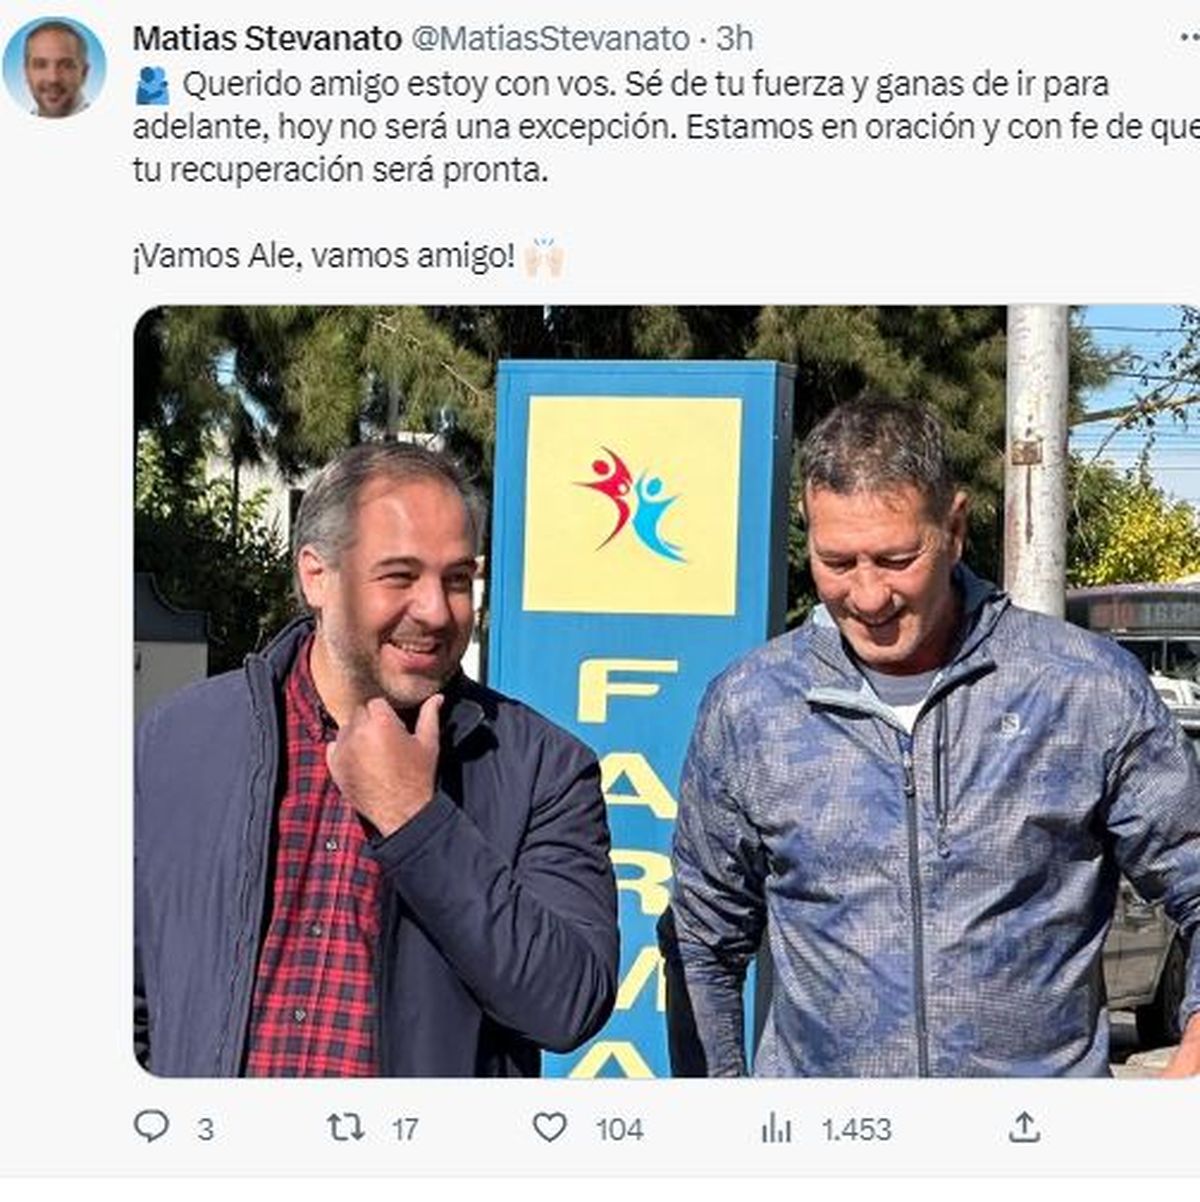Click the tweet text starting Querido amigo
This screenshot has width=1200, height=1202.
click(x=666, y=127)
